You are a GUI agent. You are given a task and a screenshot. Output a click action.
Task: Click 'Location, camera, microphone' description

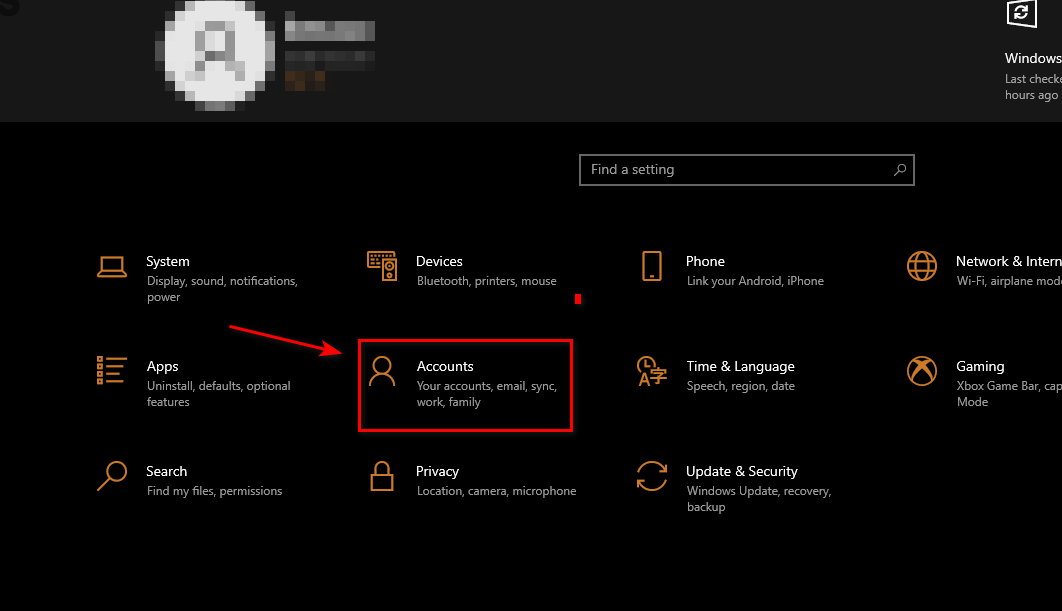pos(496,491)
